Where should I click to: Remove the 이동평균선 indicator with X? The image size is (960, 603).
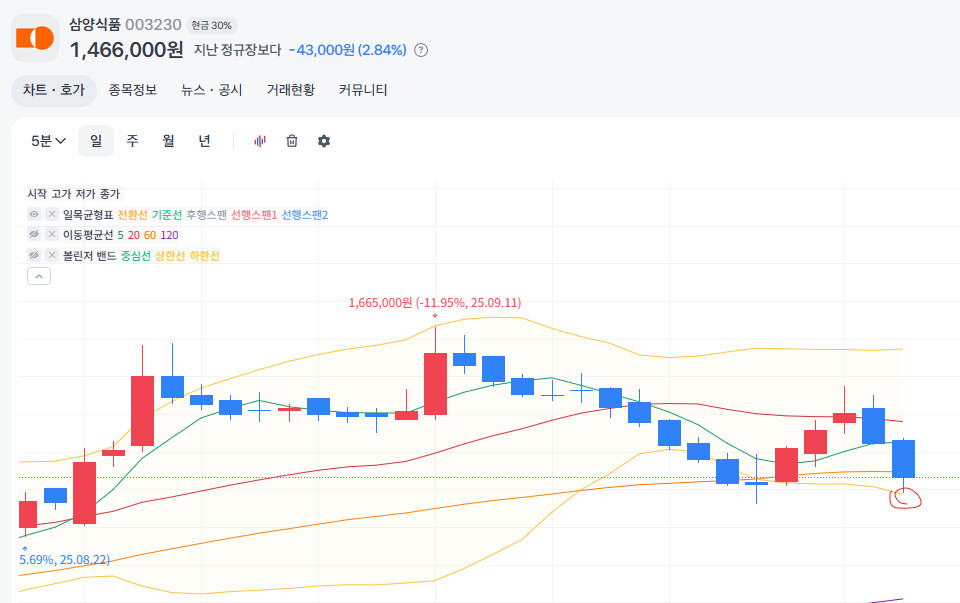[x=51, y=235]
